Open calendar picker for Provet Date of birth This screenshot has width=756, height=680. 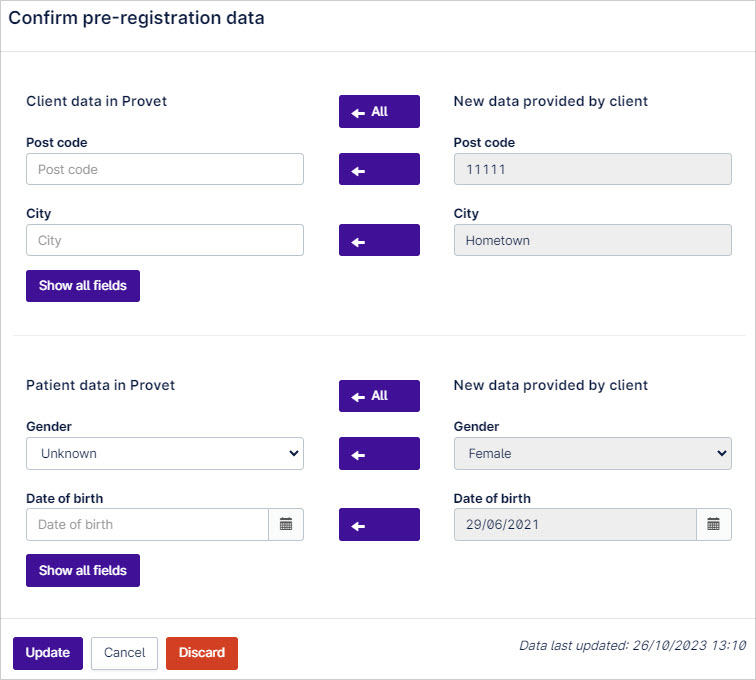[286, 524]
